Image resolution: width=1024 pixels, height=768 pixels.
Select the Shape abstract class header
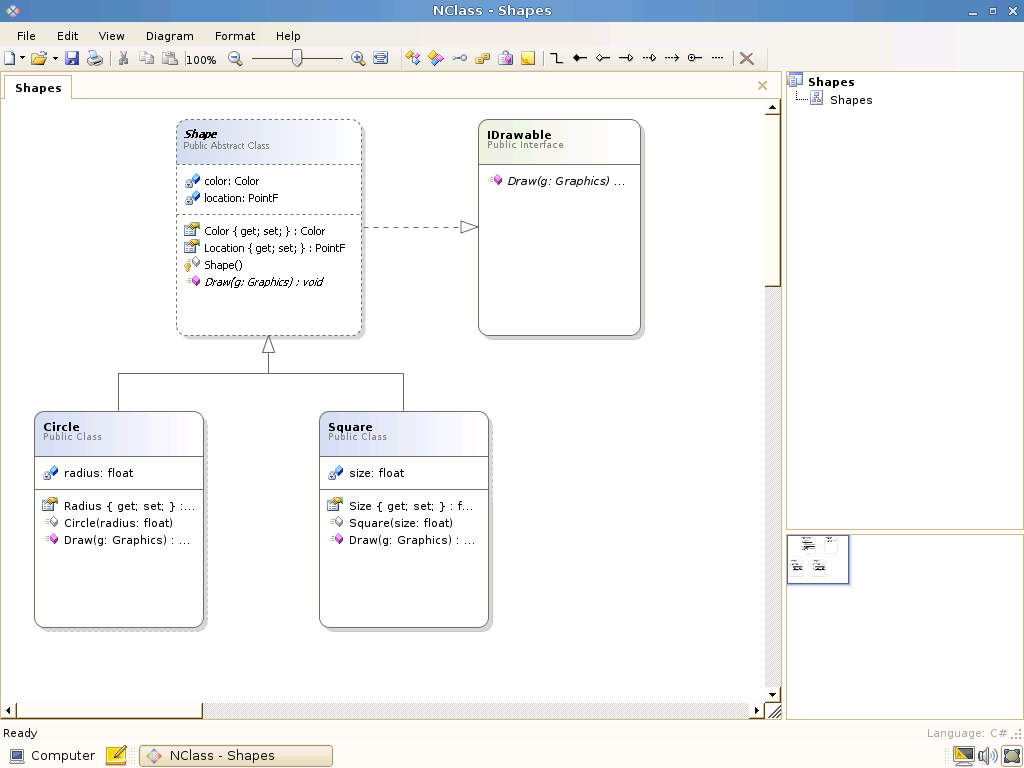[269, 142]
